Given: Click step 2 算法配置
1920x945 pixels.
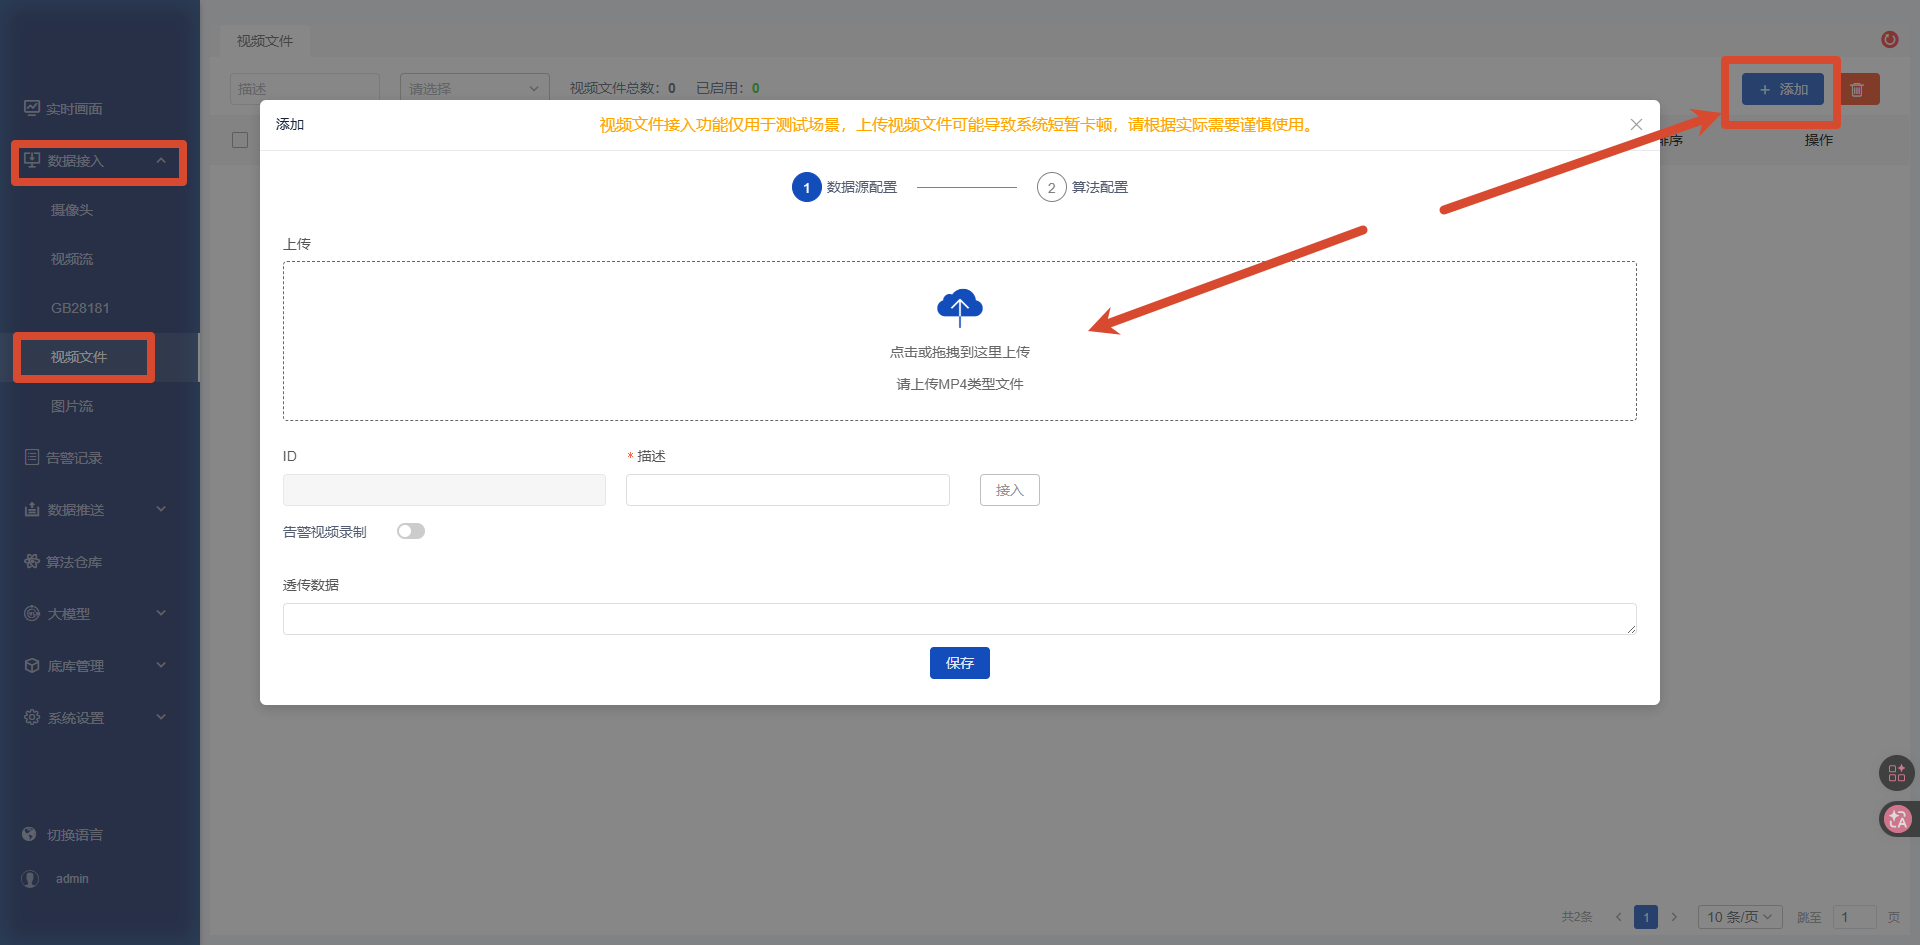Looking at the screenshot, I should pos(1083,187).
